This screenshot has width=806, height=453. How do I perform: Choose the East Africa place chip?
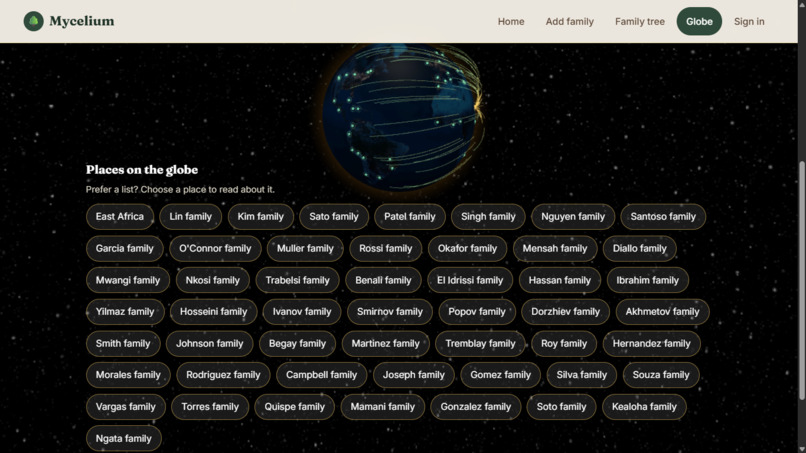point(119,216)
